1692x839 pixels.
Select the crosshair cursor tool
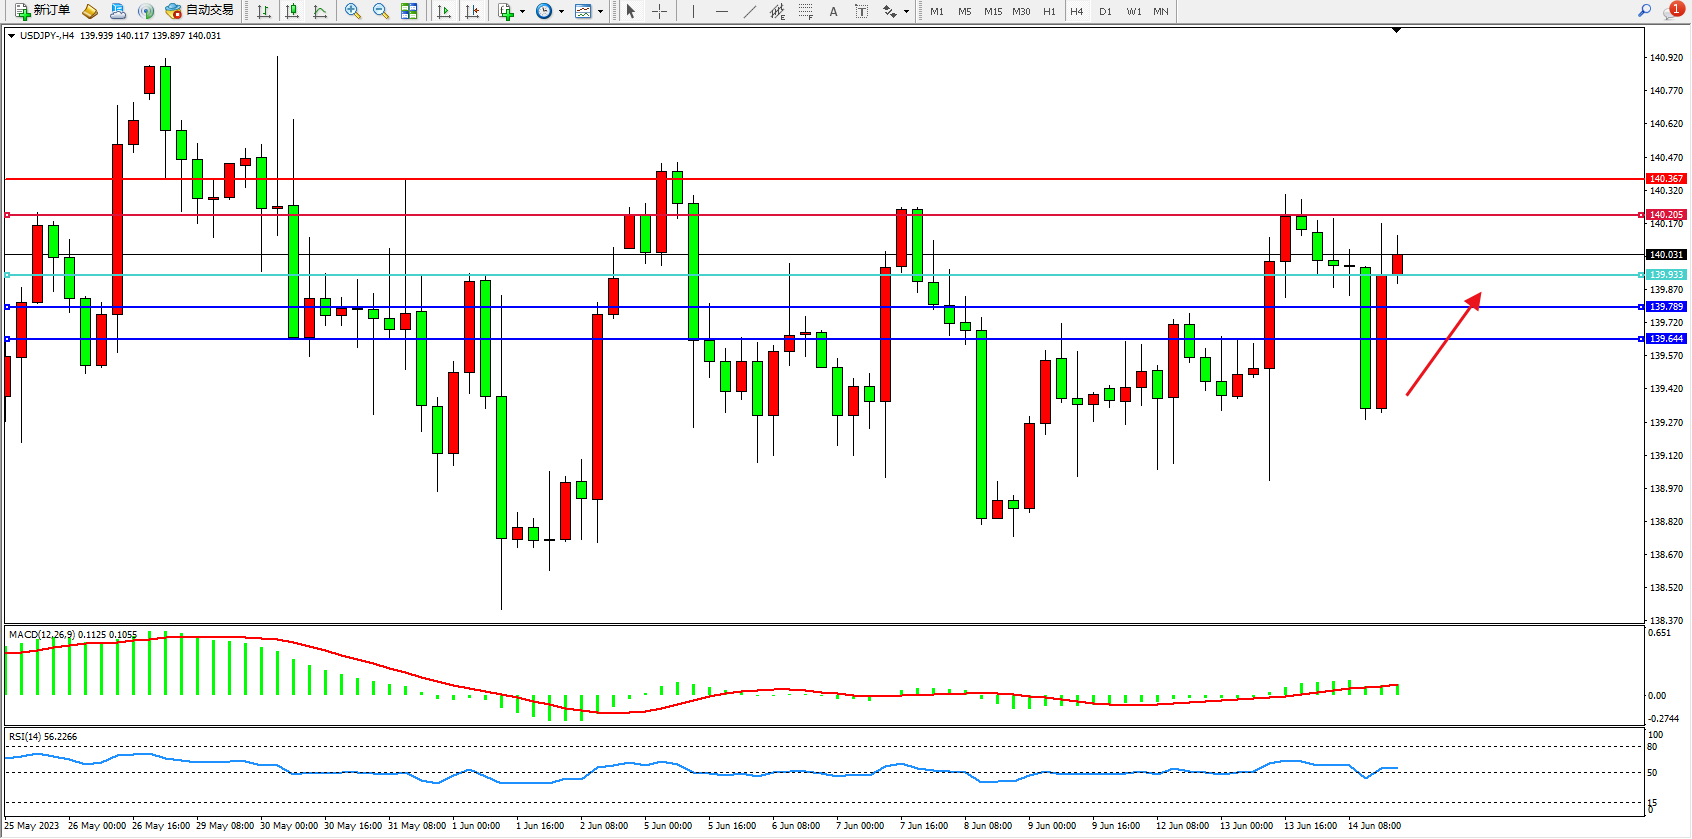click(x=660, y=11)
